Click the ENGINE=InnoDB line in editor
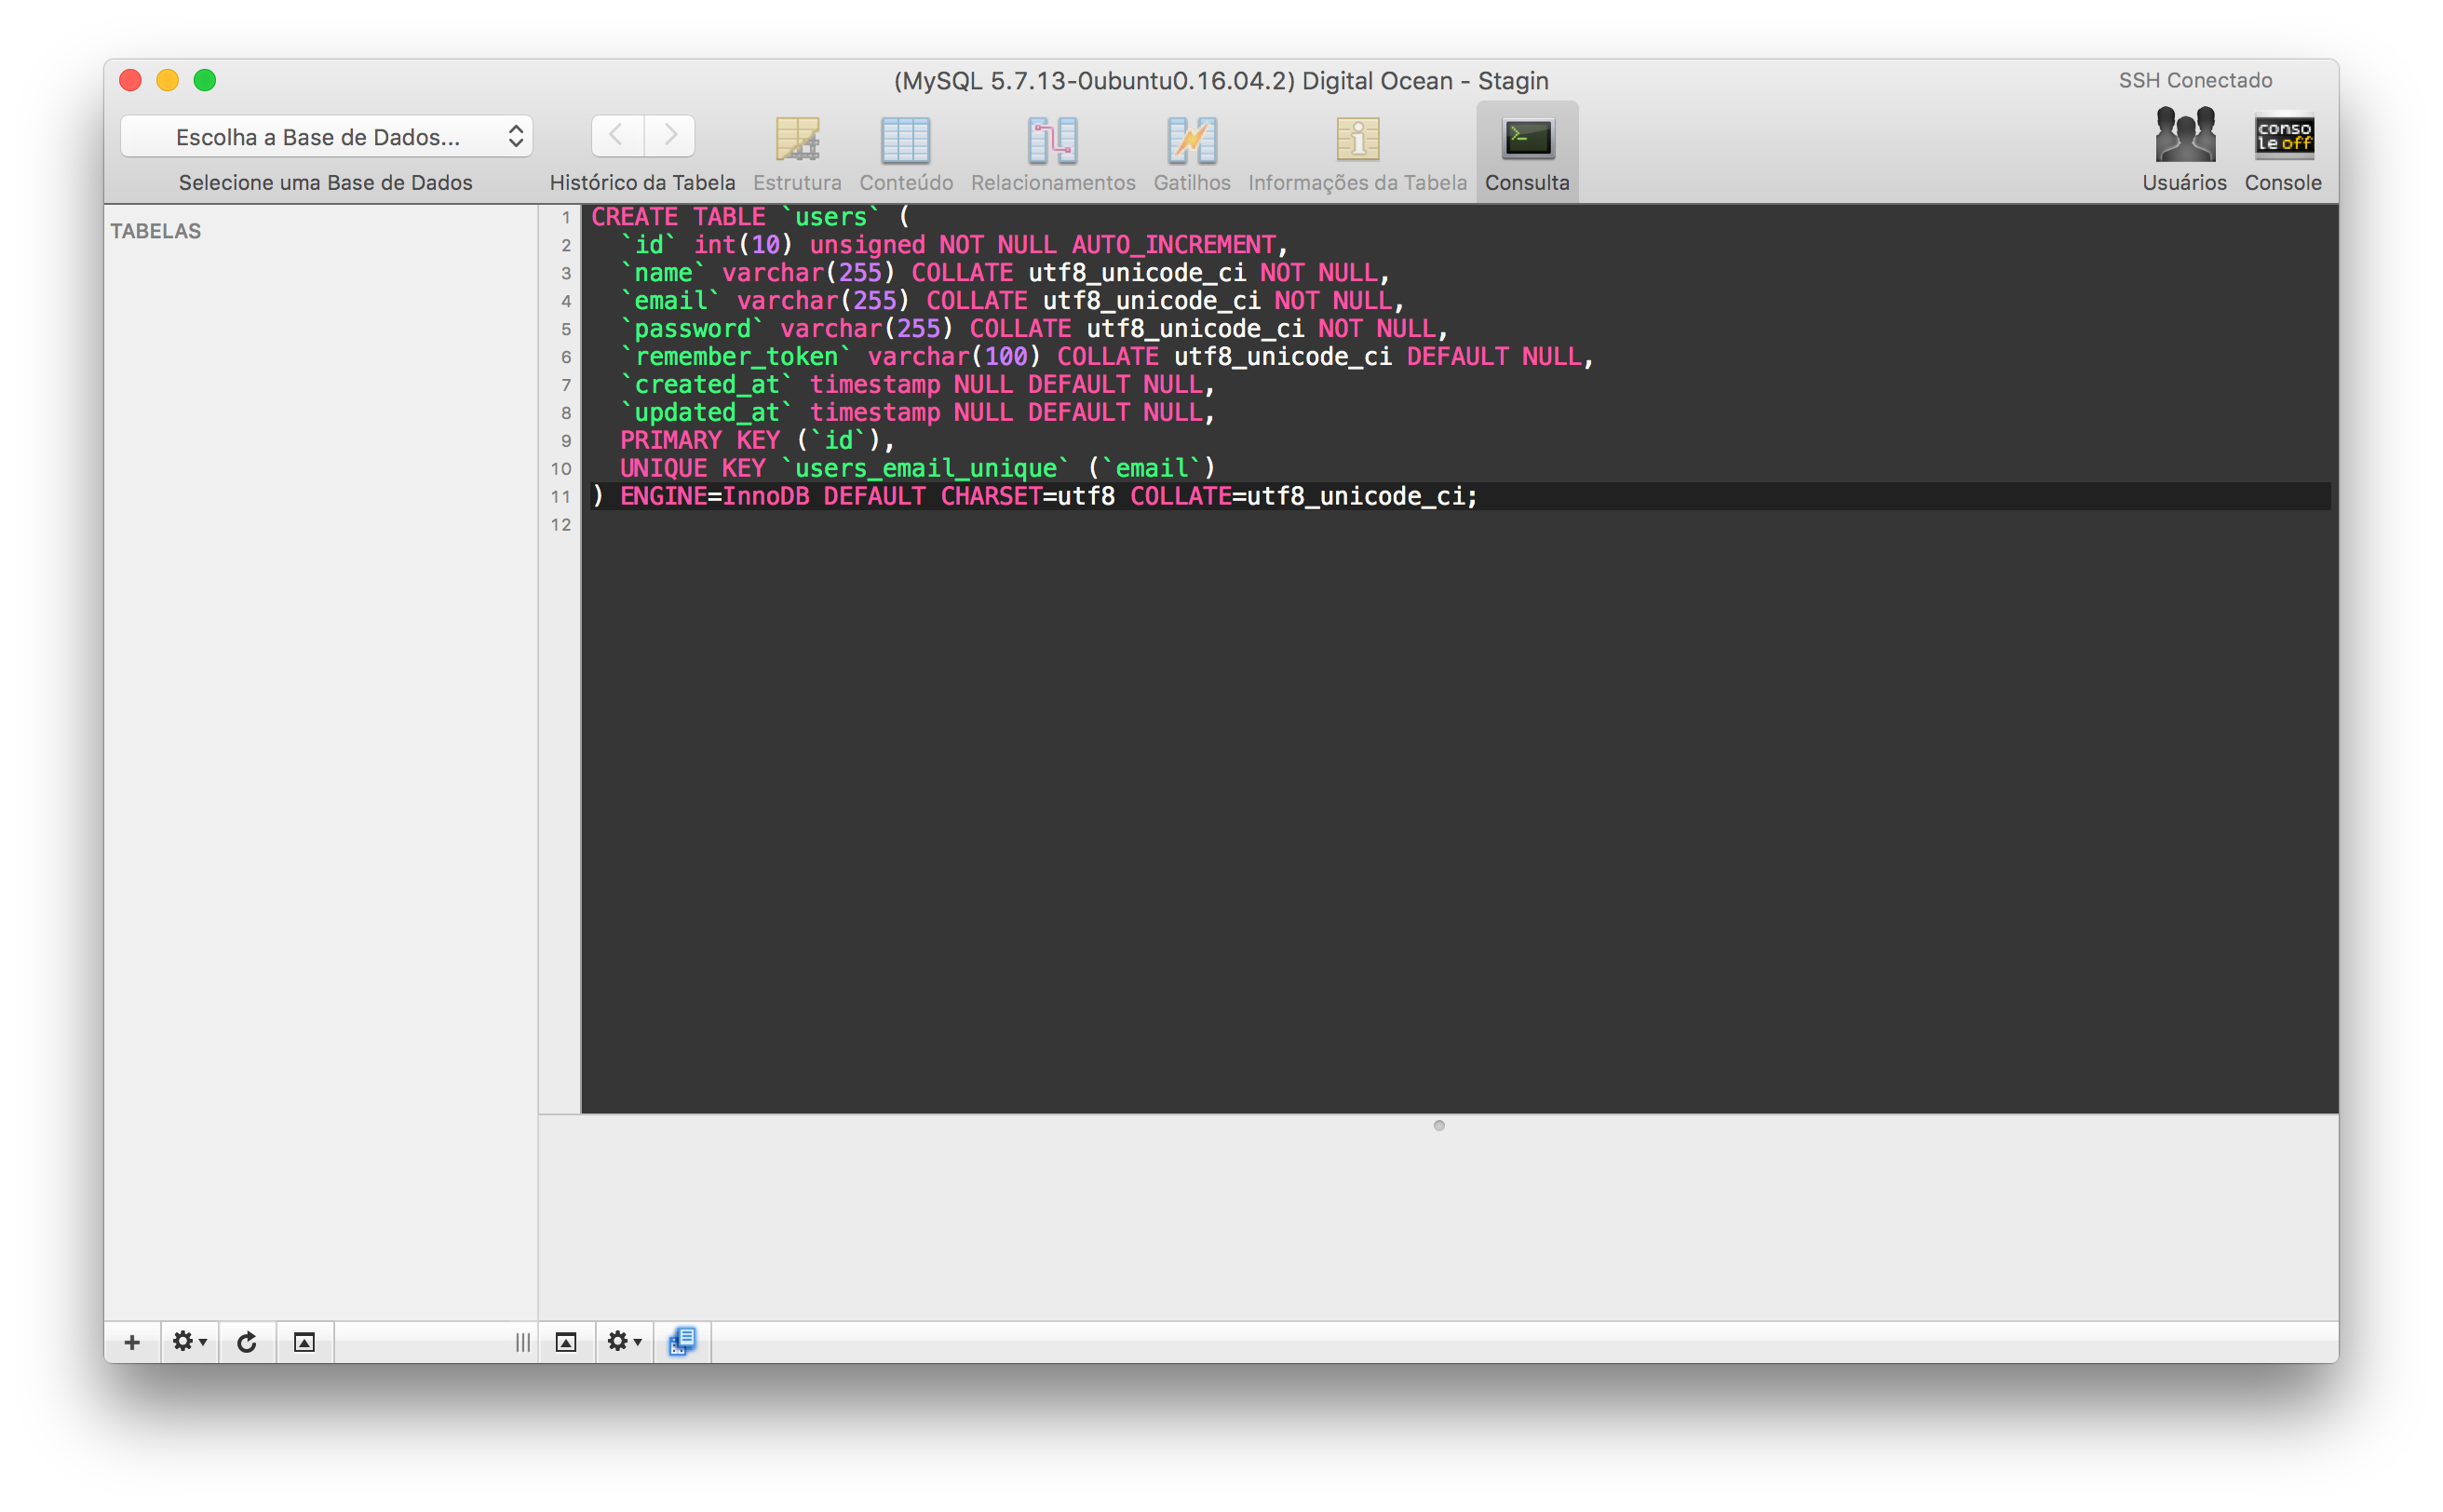The width and height of the screenshot is (2443, 1512). click(x=1034, y=497)
